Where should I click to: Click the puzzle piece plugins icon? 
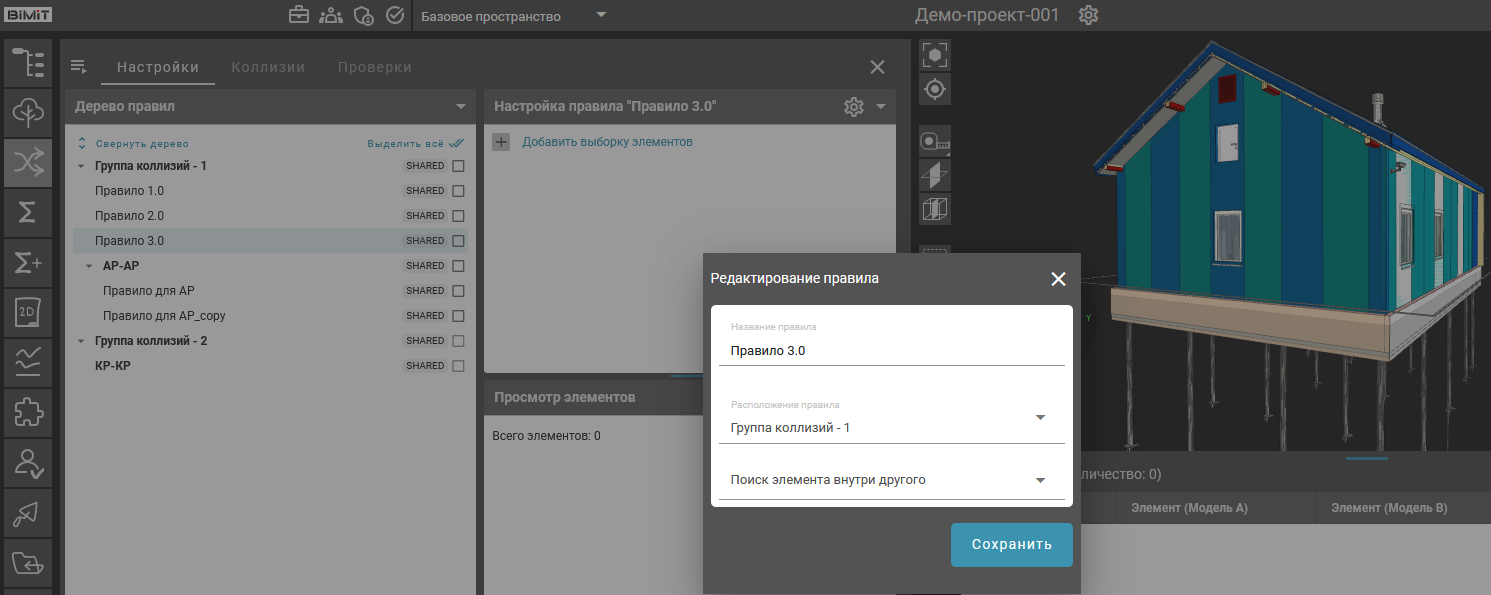28,412
